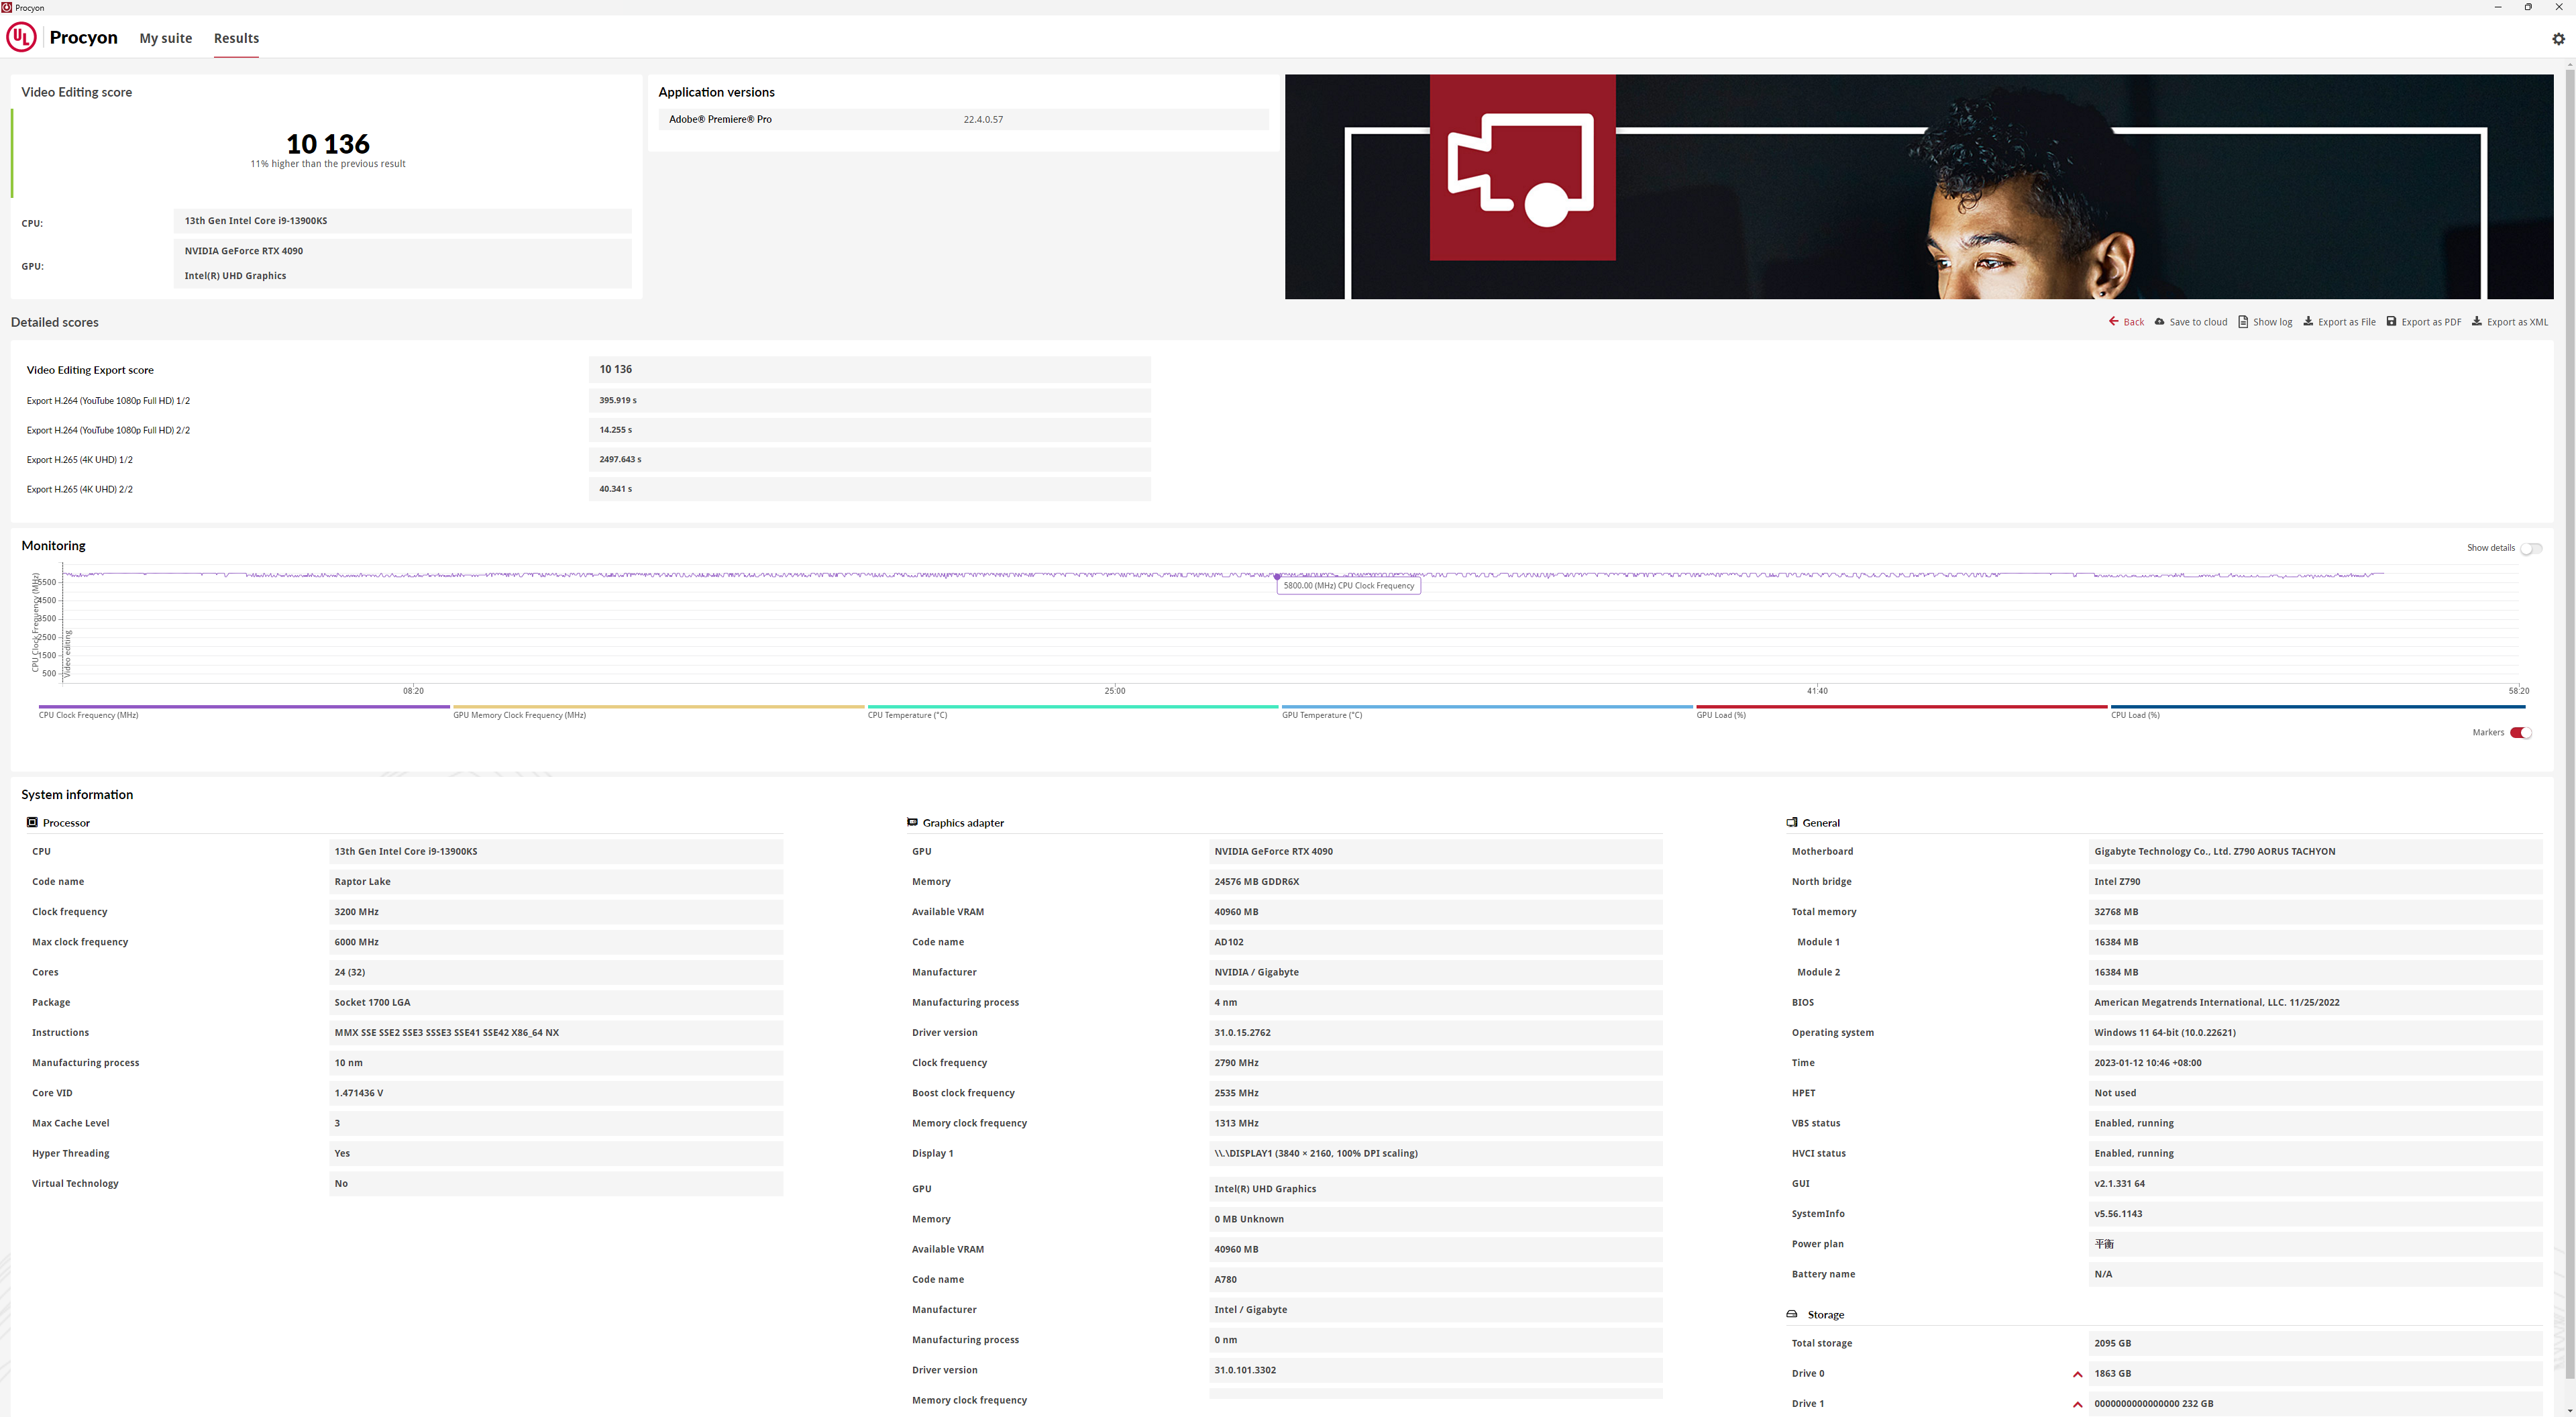This screenshot has width=2576, height=1417.
Task: Select Total storage 2095 GB value
Action: [x=2316, y=1344]
